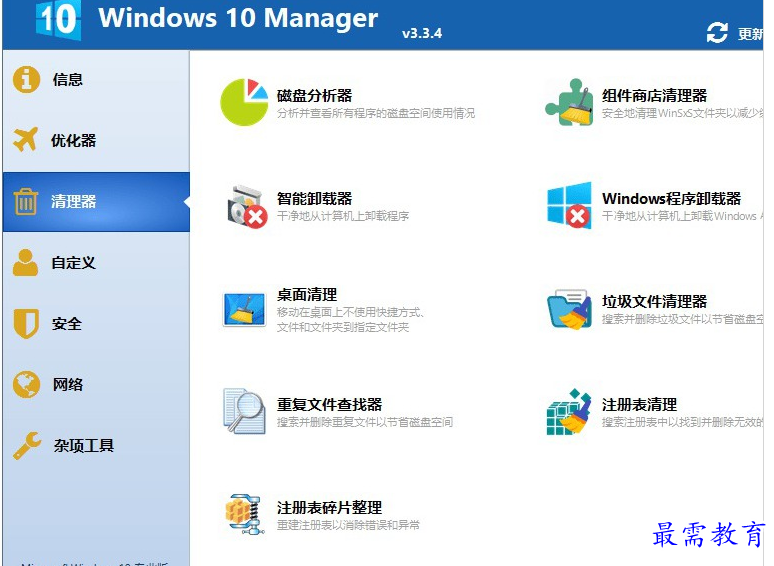
Task: Click the Windows 10 Manager title text
Action: [238, 18]
